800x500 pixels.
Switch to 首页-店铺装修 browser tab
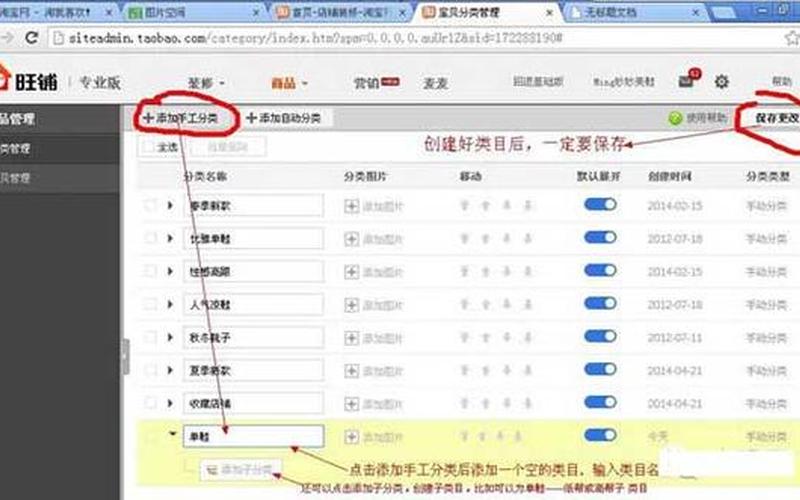point(341,12)
